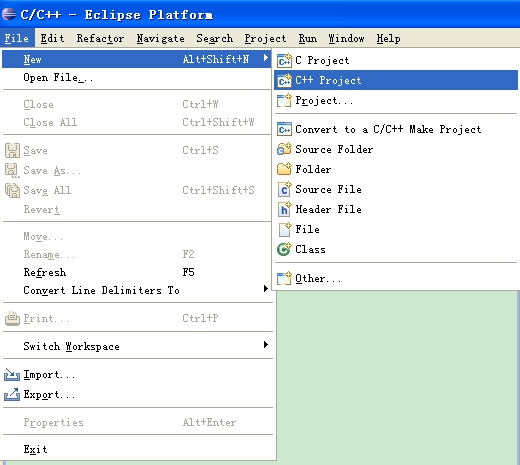Choose Project... in New submenu
The image size is (520, 465).
tap(396, 100)
